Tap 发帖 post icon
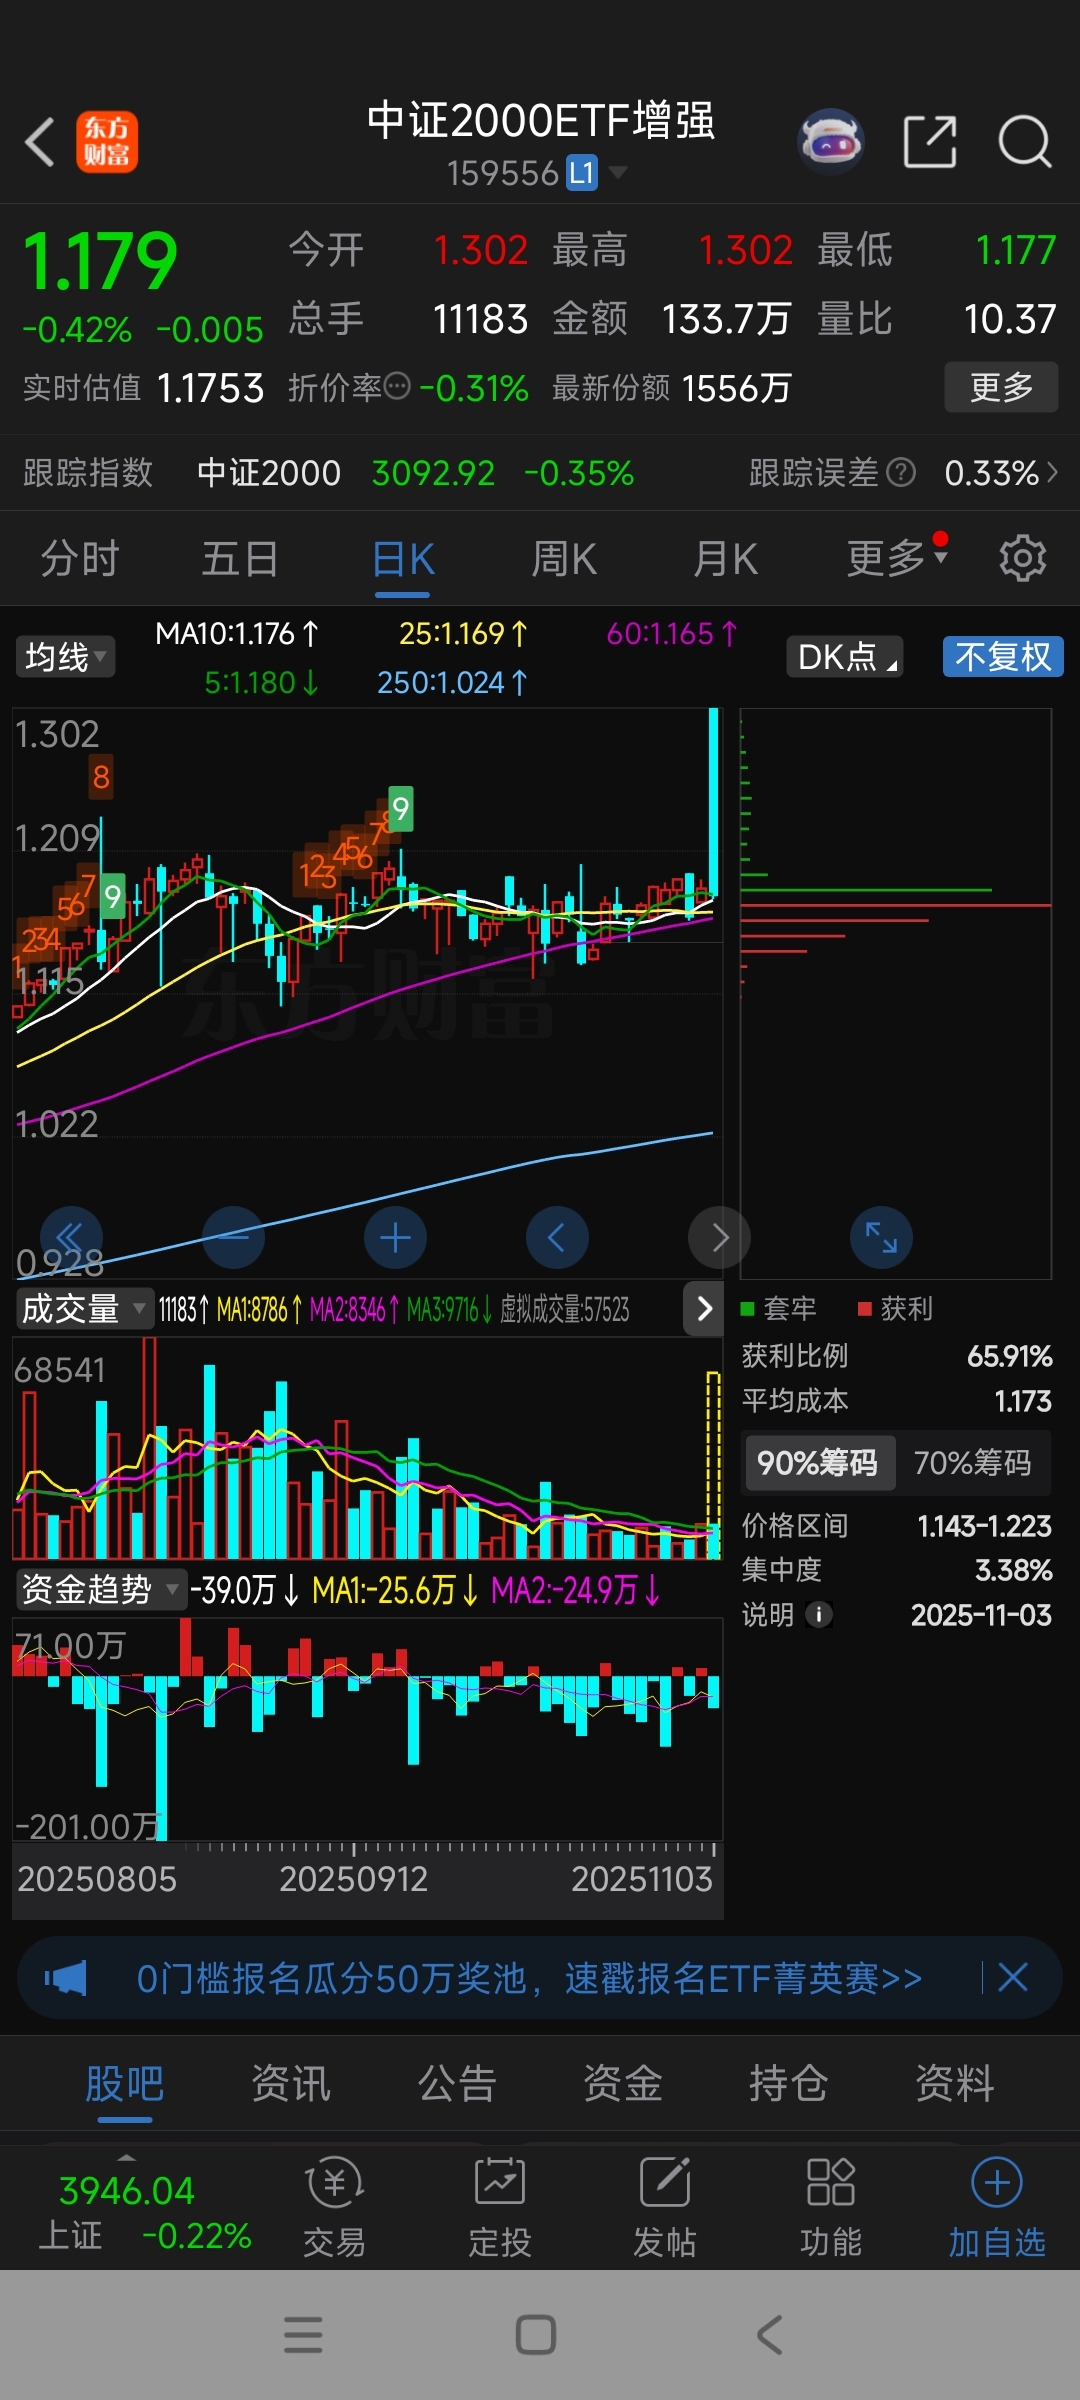Screen dimensions: 1080x2400 click(x=665, y=2206)
